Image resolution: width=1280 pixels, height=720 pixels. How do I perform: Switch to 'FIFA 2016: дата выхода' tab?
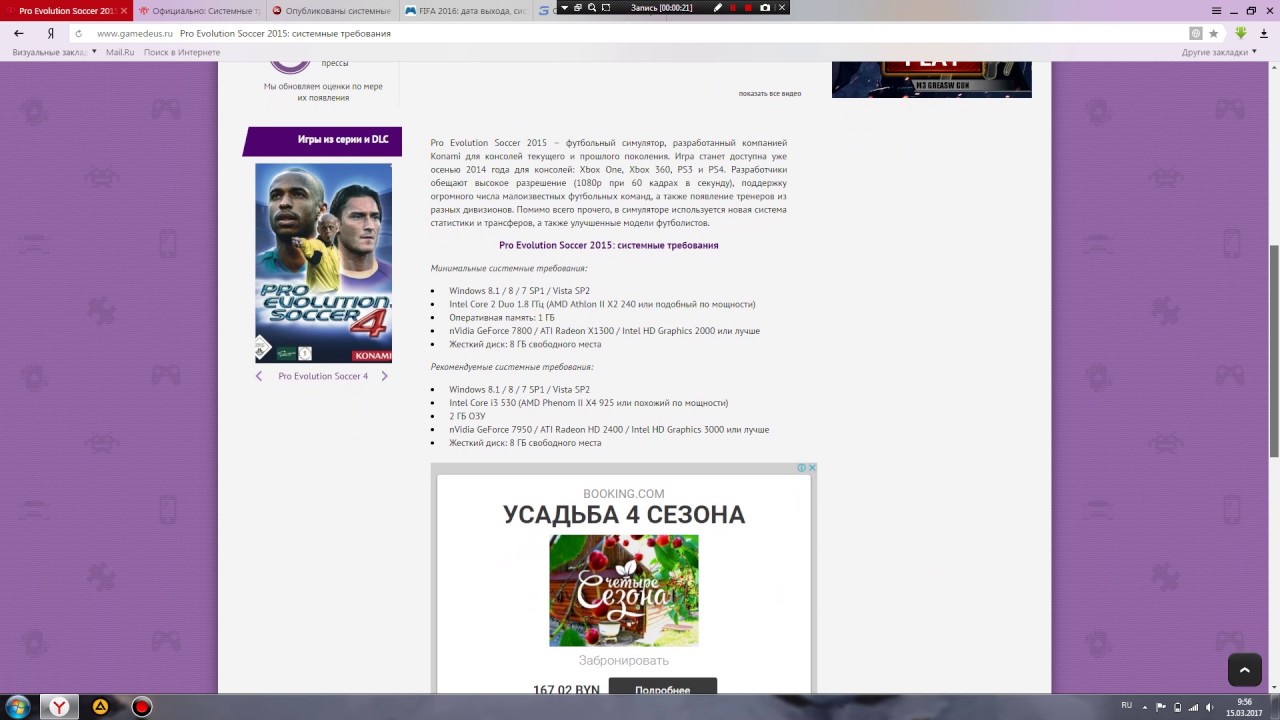pos(465,11)
